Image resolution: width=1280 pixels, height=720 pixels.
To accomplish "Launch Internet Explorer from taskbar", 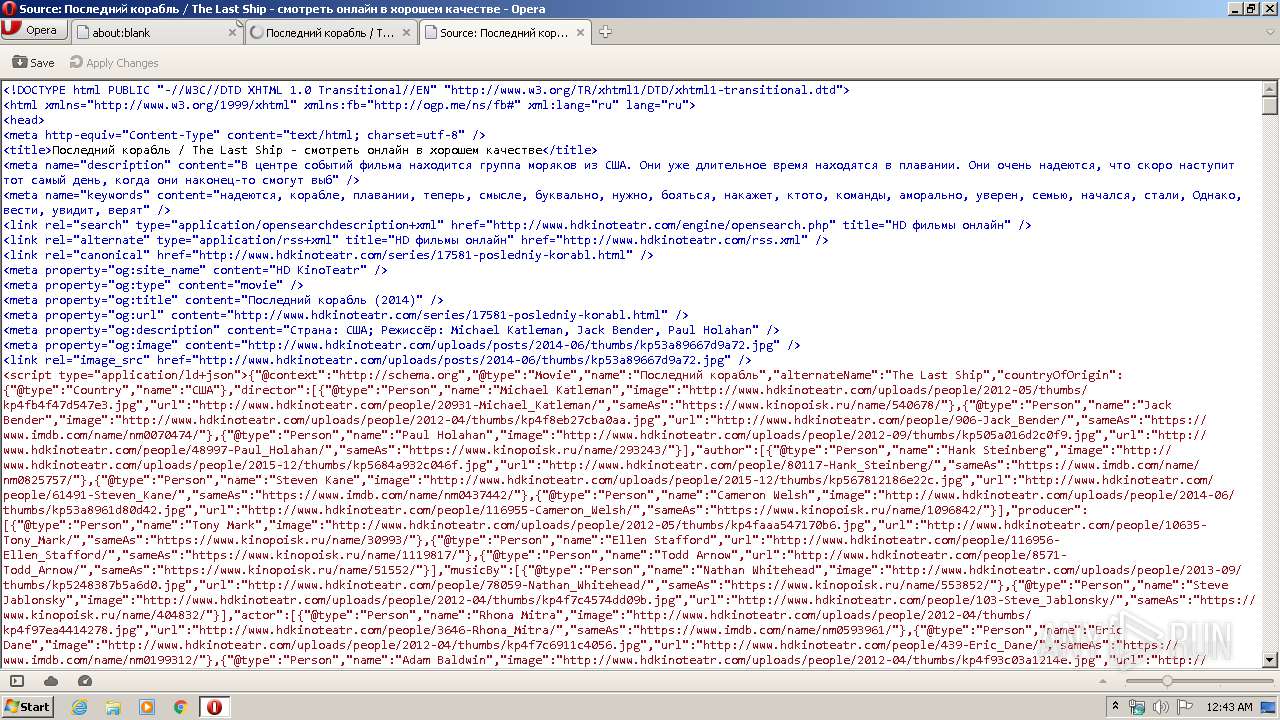I will point(80,707).
